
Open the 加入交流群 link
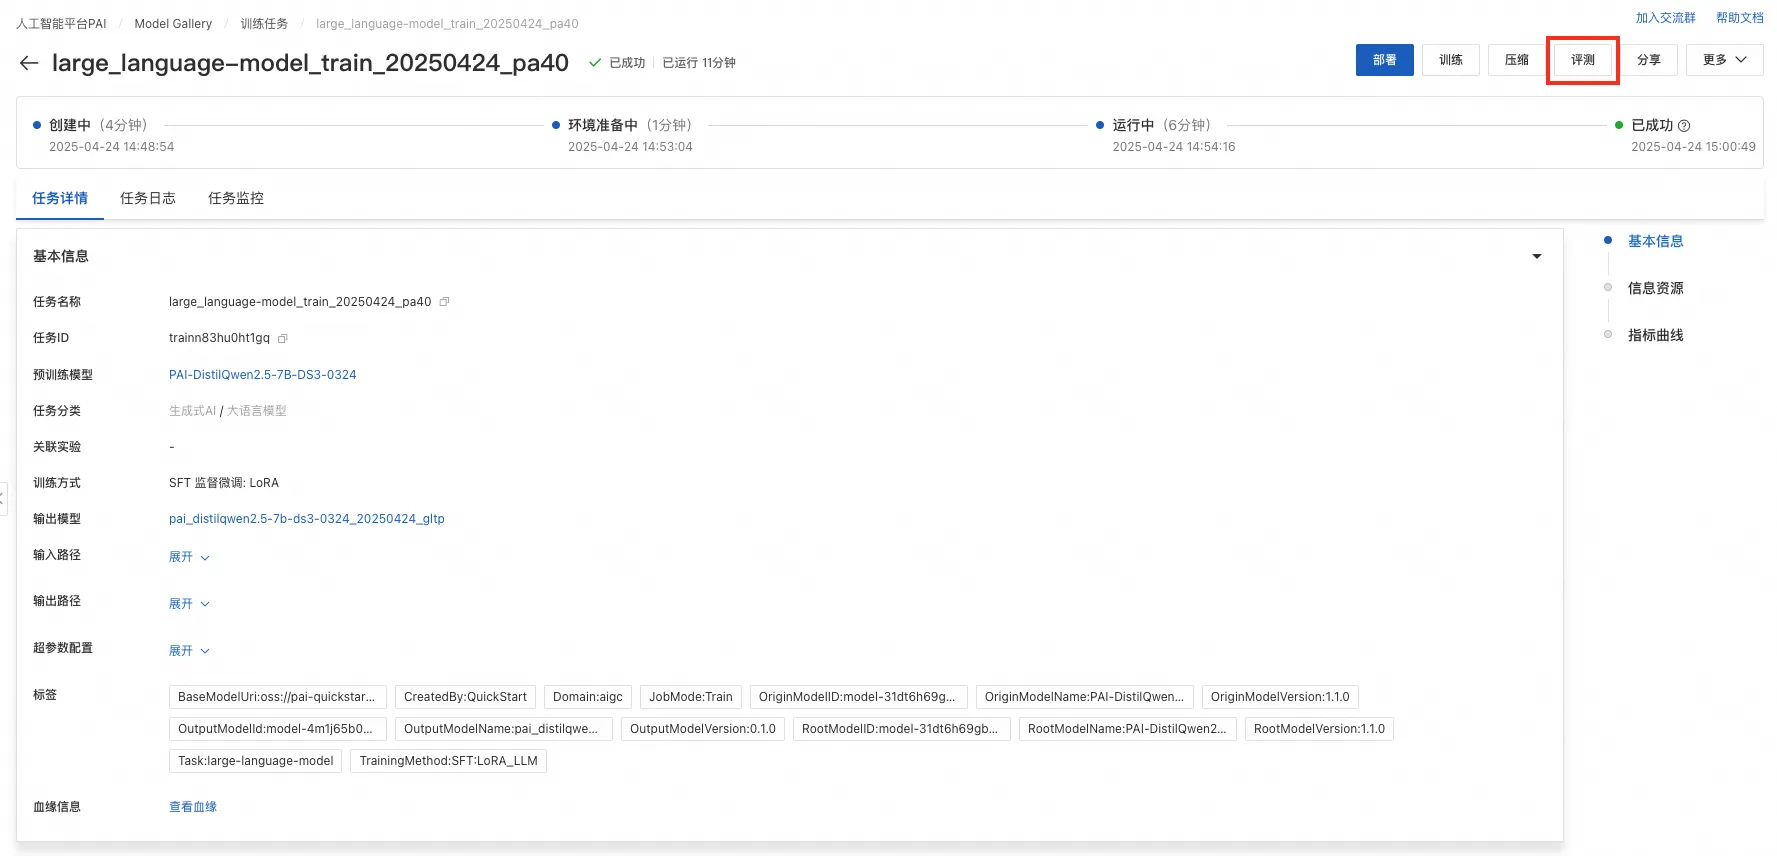click(1666, 18)
